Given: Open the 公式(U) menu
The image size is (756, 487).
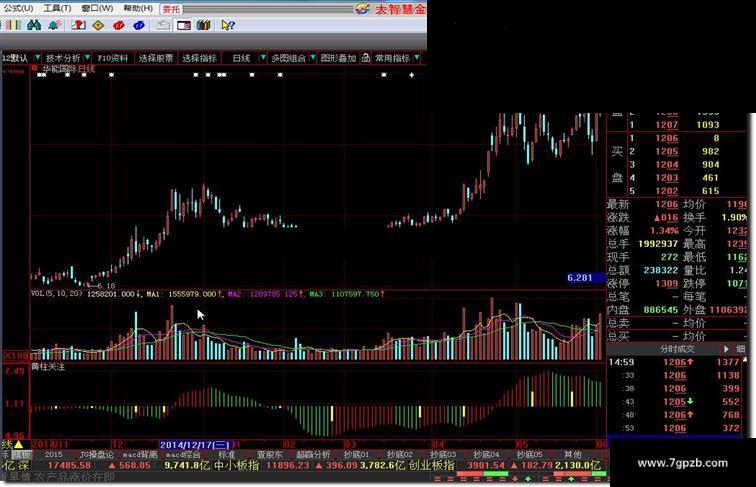Looking at the screenshot, I should 19,8.
